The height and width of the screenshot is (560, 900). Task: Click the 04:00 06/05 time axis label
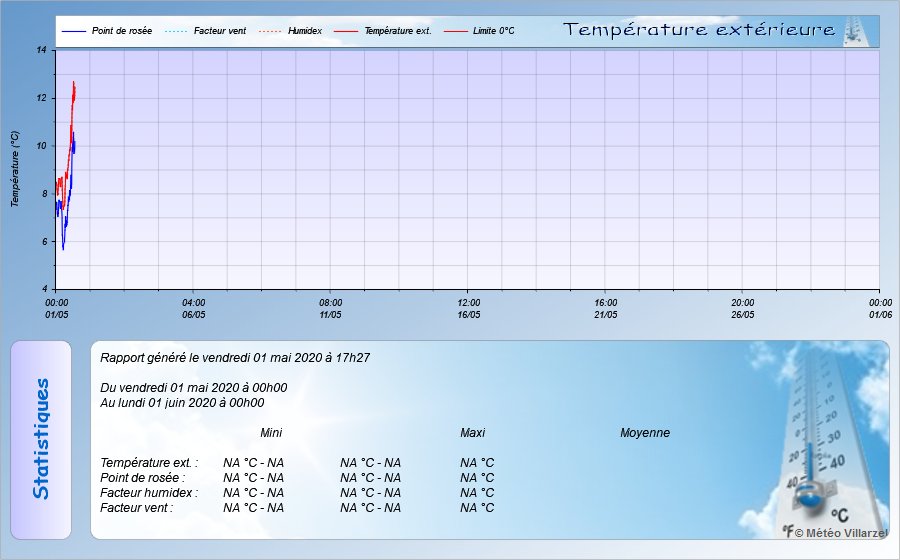tap(194, 308)
